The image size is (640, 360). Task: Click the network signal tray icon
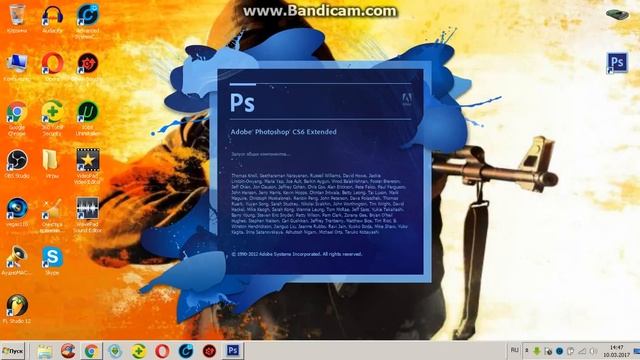pyautogui.click(x=582, y=351)
